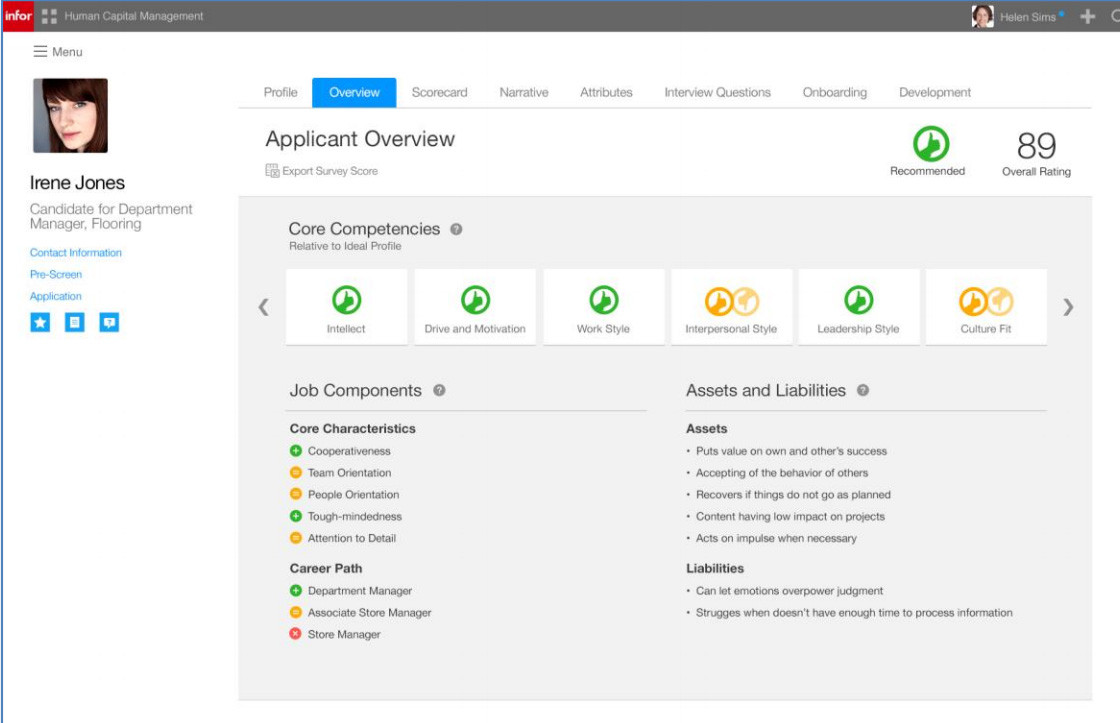Click the Infor logo
The width and height of the screenshot is (1120, 723).
[17, 16]
